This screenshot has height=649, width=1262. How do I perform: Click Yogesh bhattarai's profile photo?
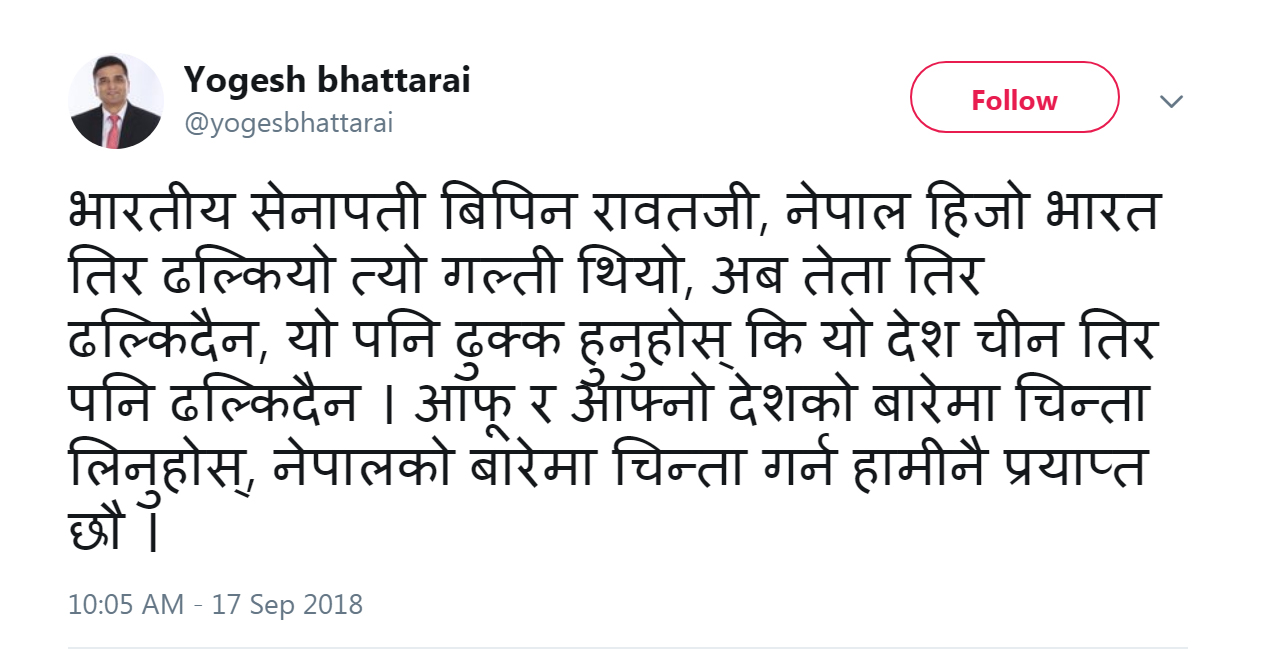click(115, 102)
